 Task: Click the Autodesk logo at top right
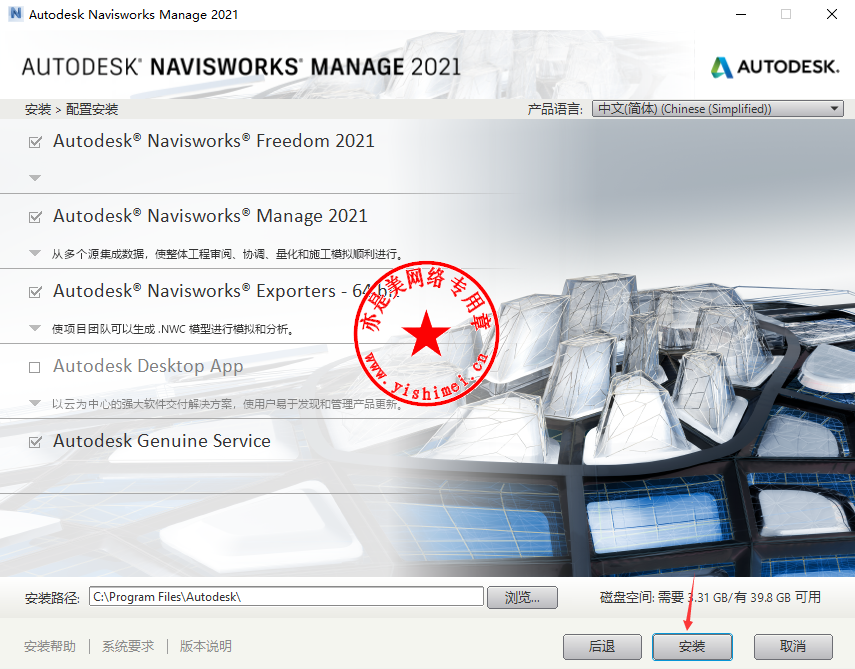(774, 67)
